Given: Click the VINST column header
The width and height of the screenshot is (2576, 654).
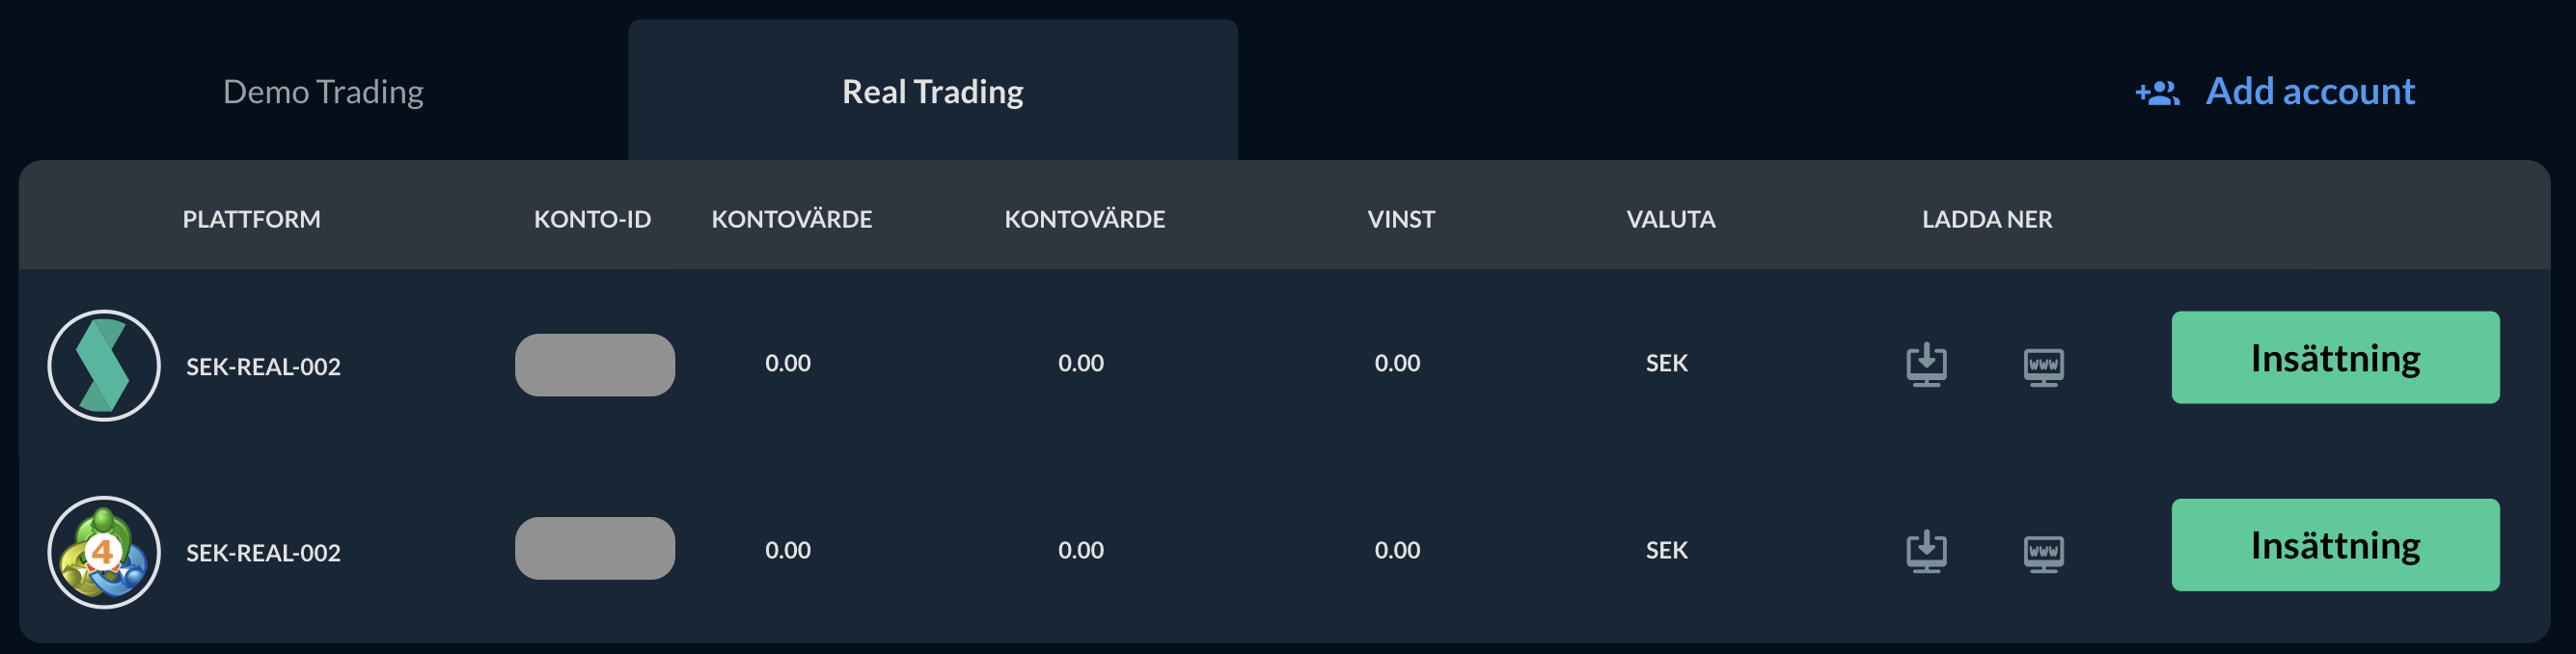Looking at the screenshot, I should pos(1400,219).
